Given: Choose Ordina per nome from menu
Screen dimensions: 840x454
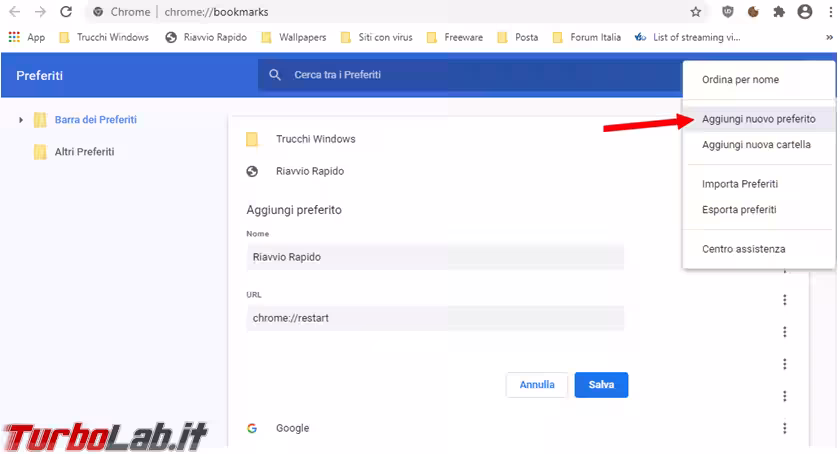Looking at the screenshot, I should click(740, 80).
